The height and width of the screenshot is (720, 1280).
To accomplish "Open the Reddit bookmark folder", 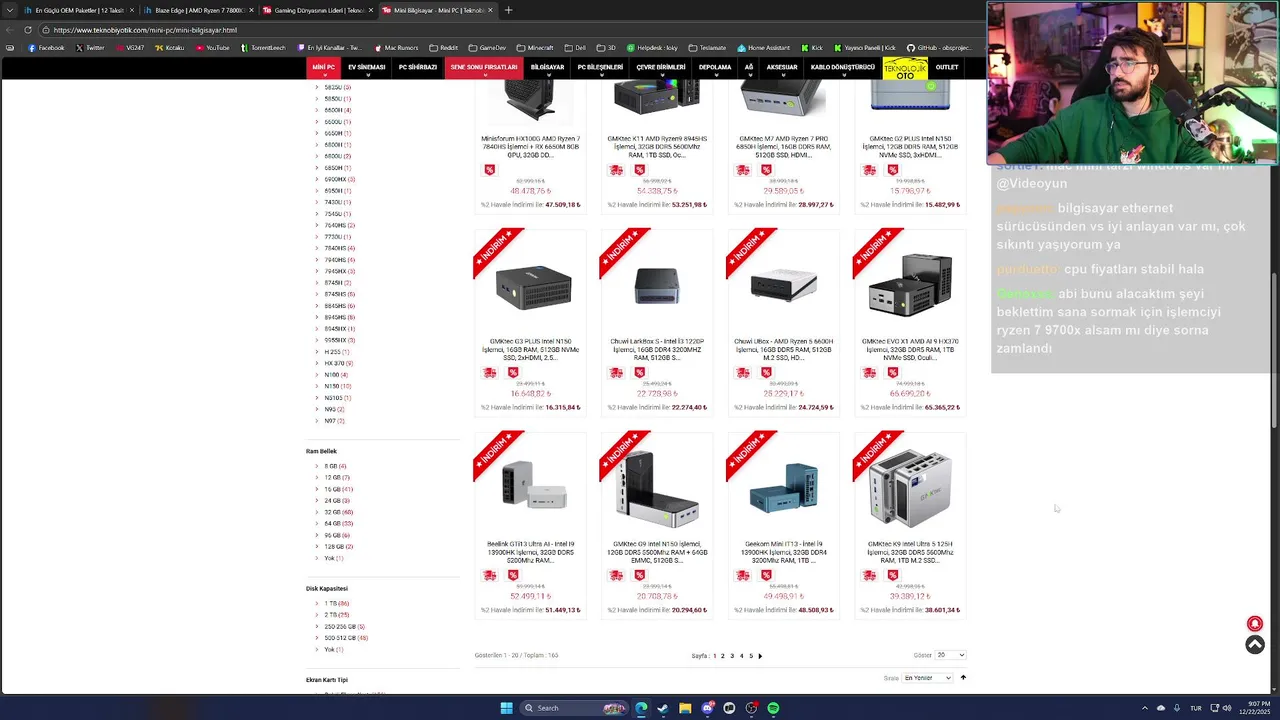I will coord(443,48).
